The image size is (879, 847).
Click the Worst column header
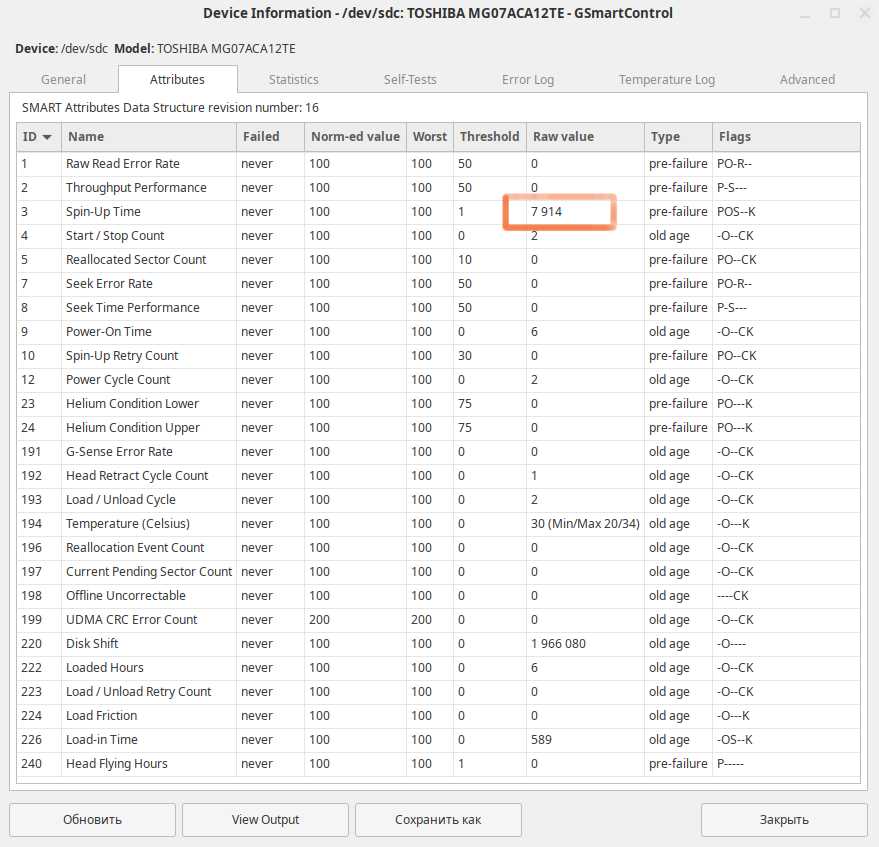[x=430, y=137]
